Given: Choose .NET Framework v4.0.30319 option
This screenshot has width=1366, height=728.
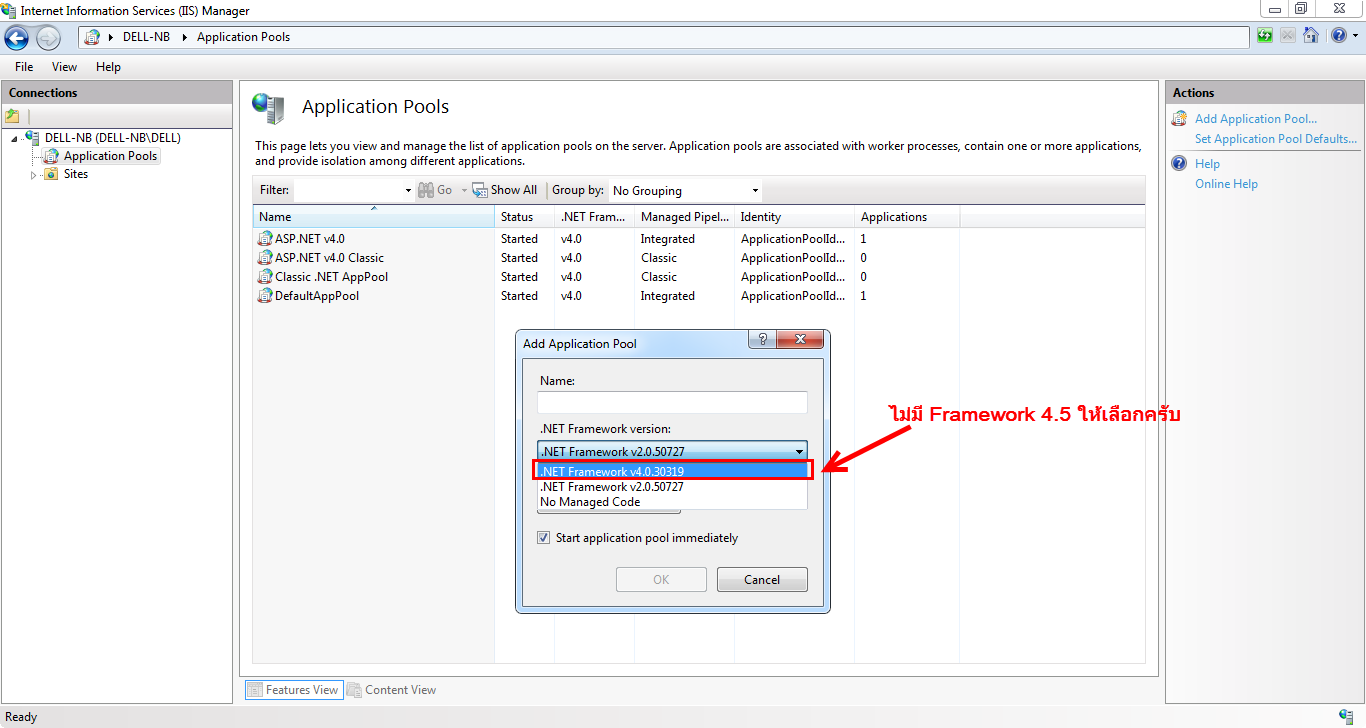Looking at the screenshot, I should tap(672, 471).
